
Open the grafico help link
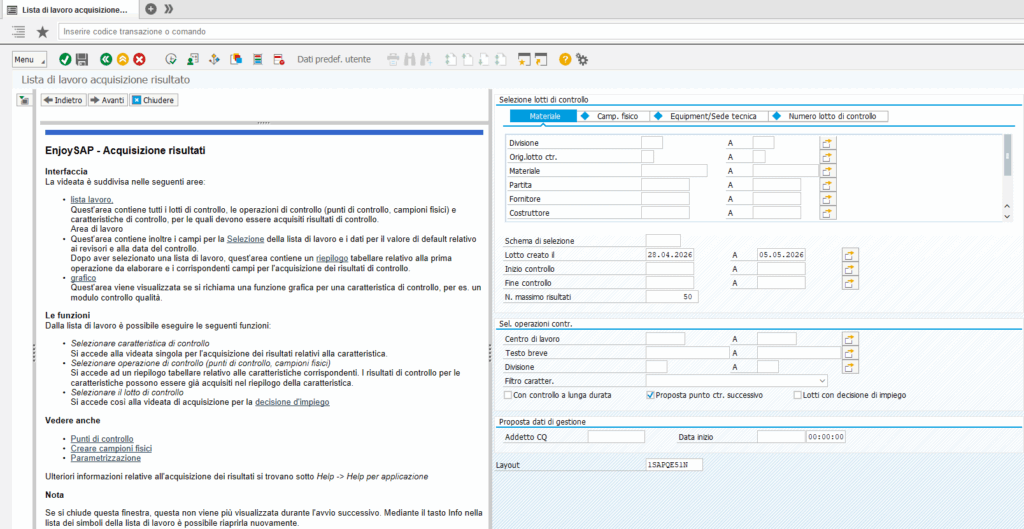(83, 278)
